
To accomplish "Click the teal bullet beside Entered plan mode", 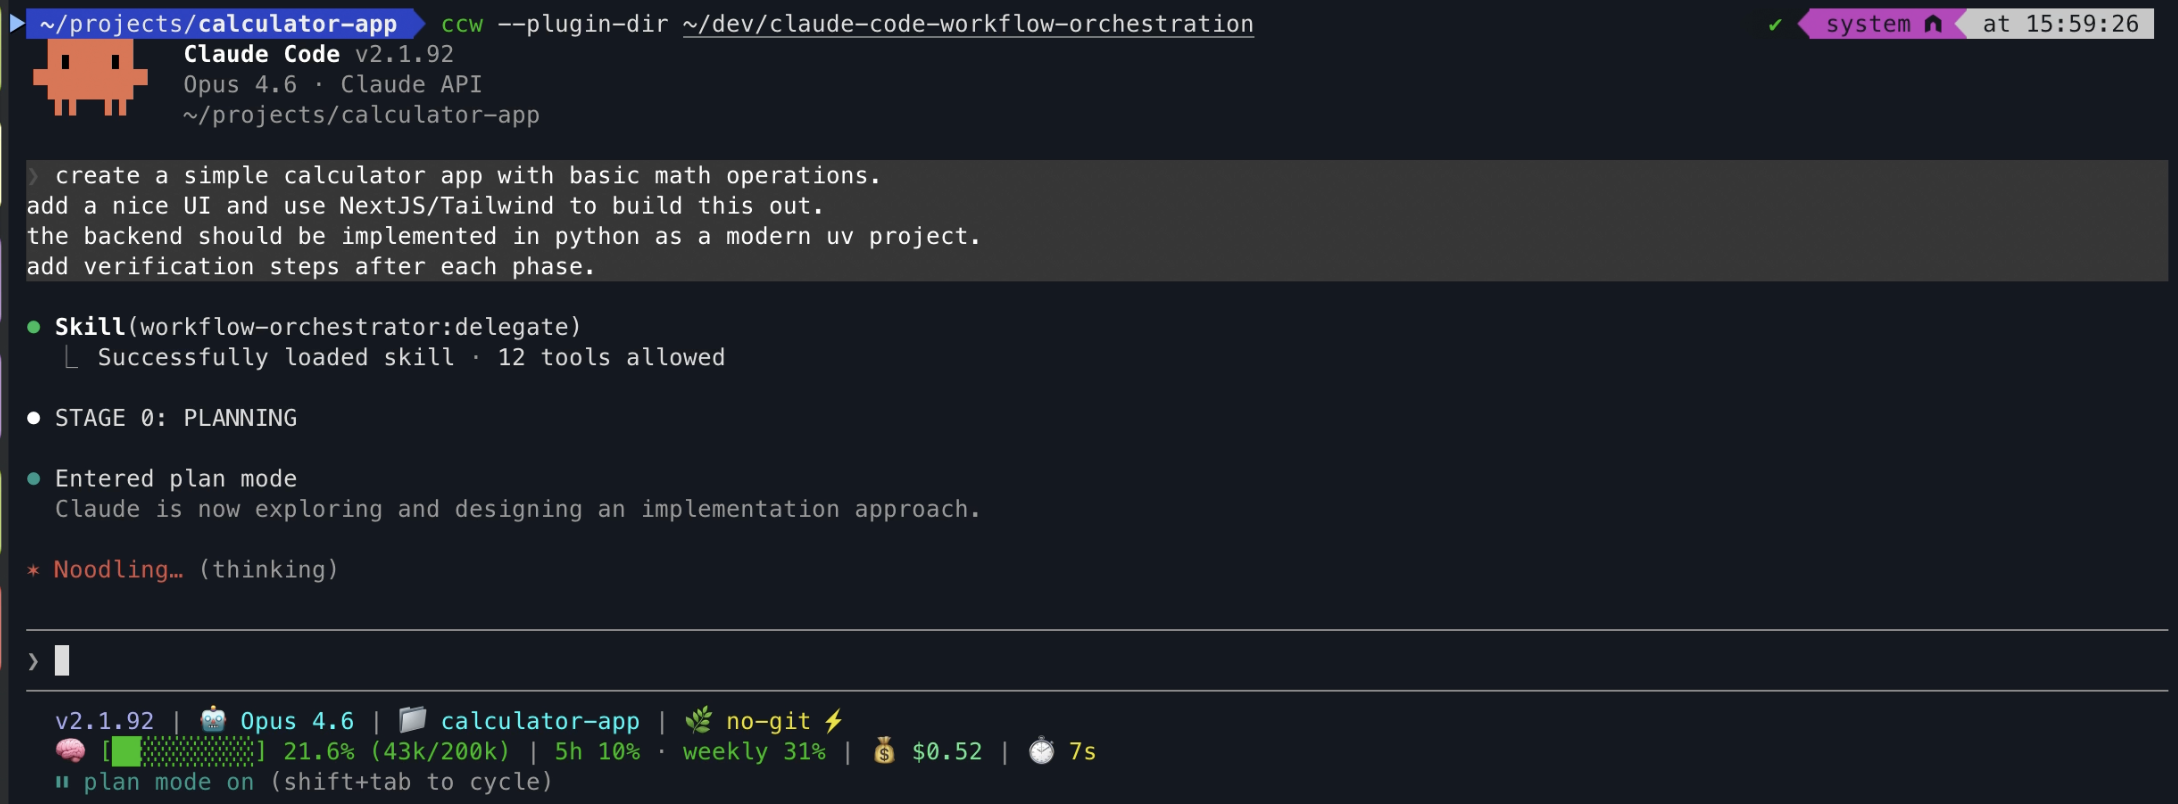I will pos(34,479).
